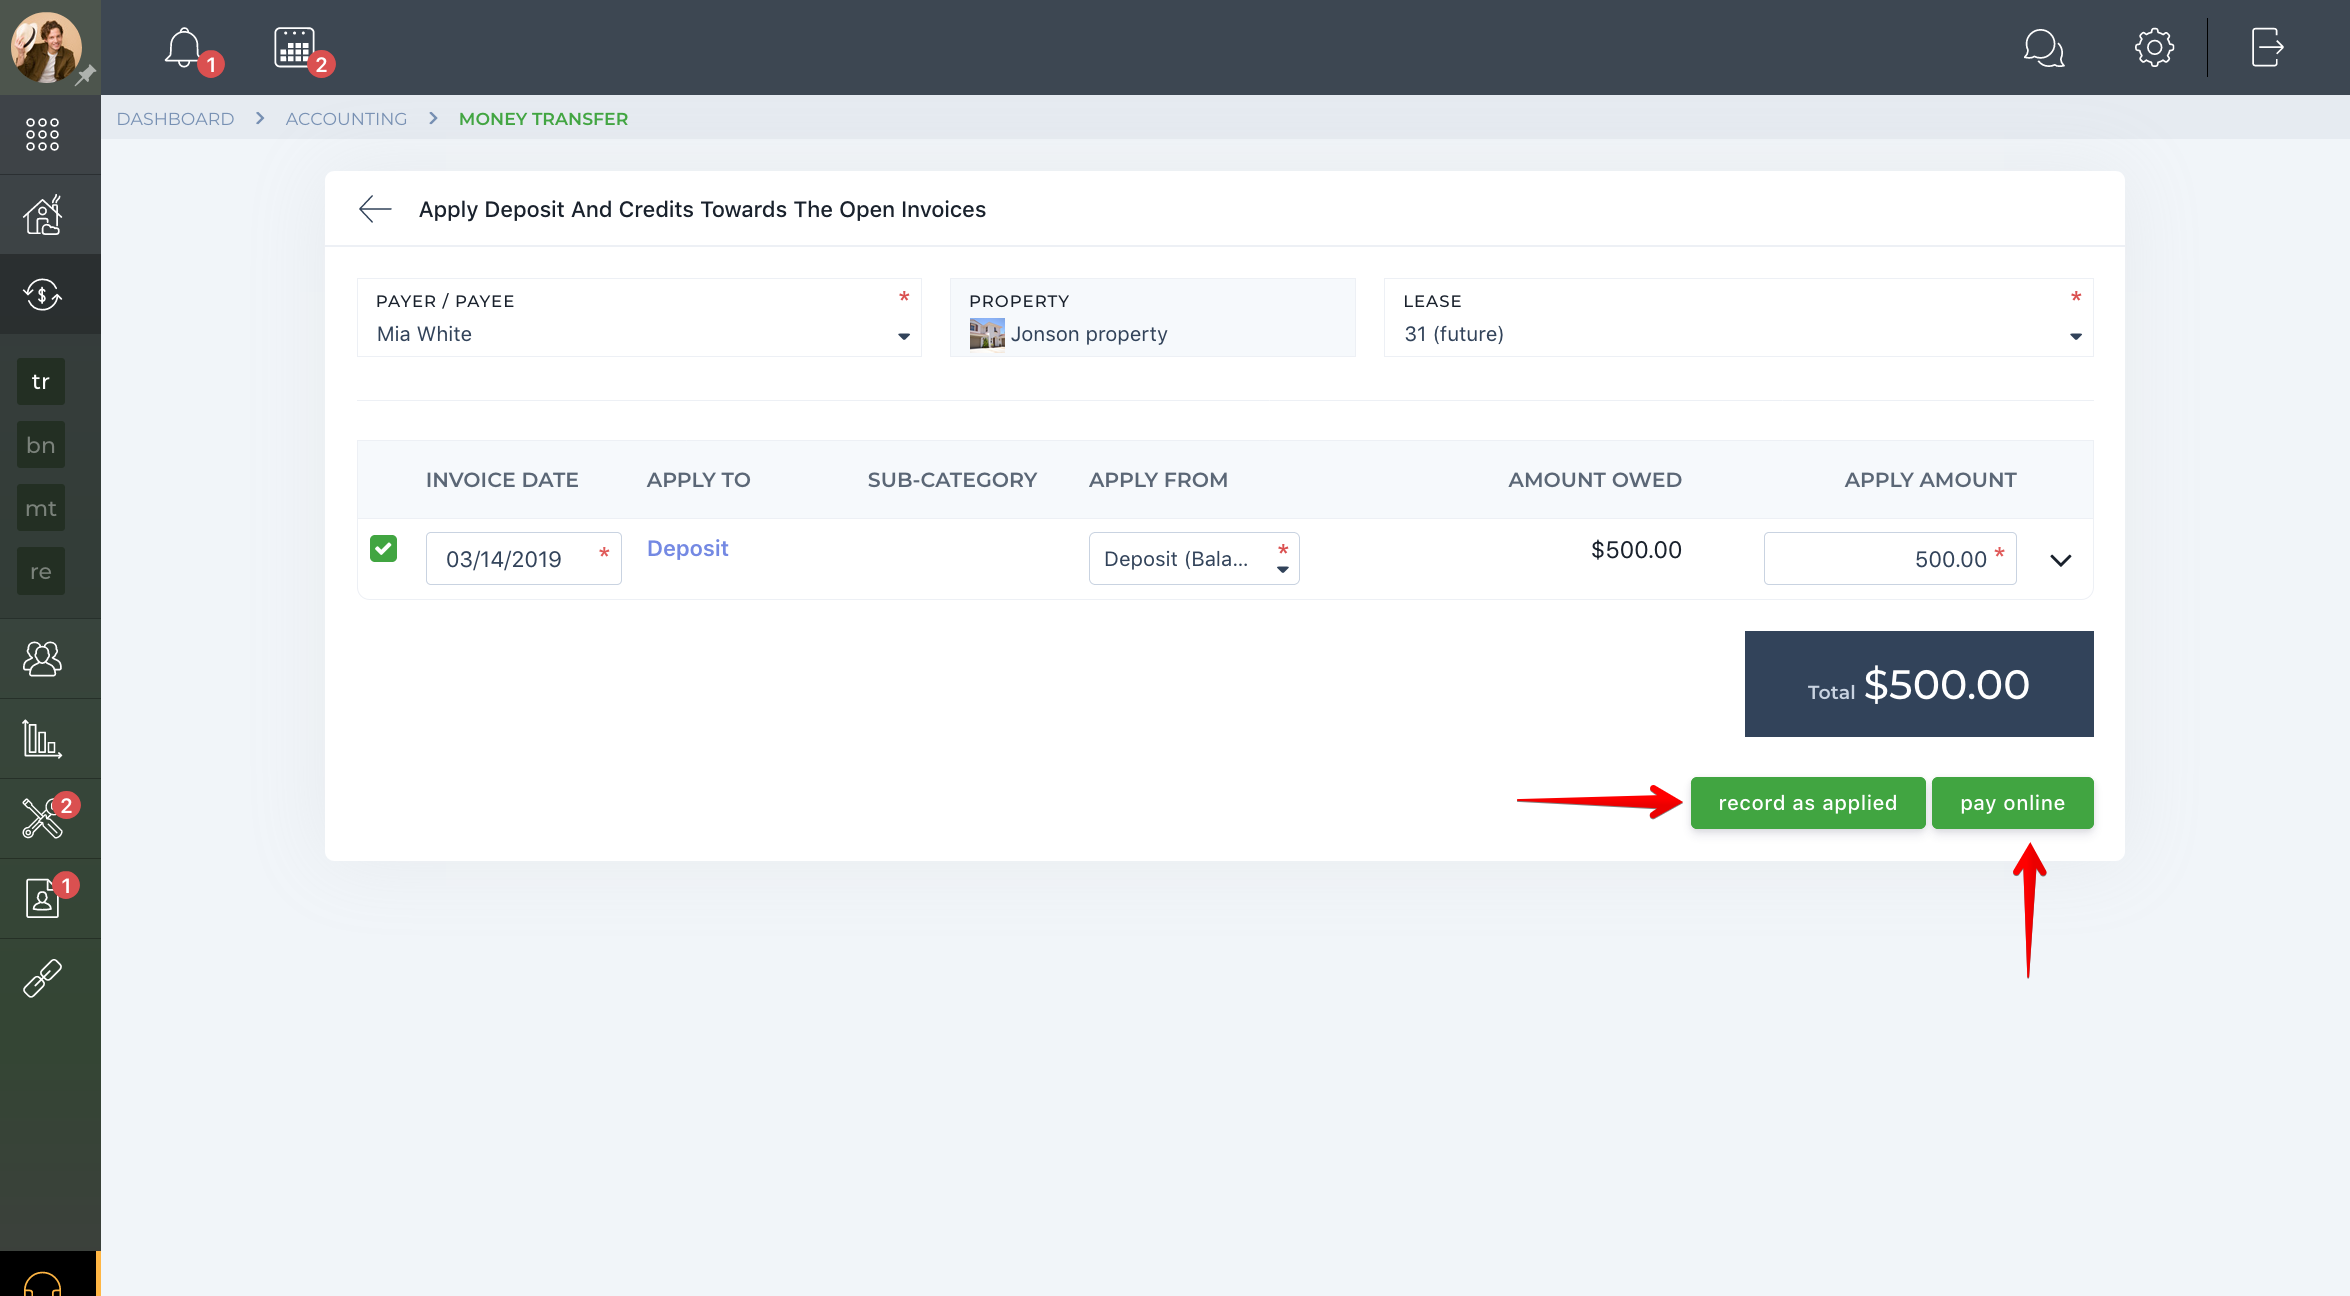Viewport: 2350px width, 1296px height.
Task: Open the properties house icon in sidebar
Action: pyautogui.click(x=42, y=214)
